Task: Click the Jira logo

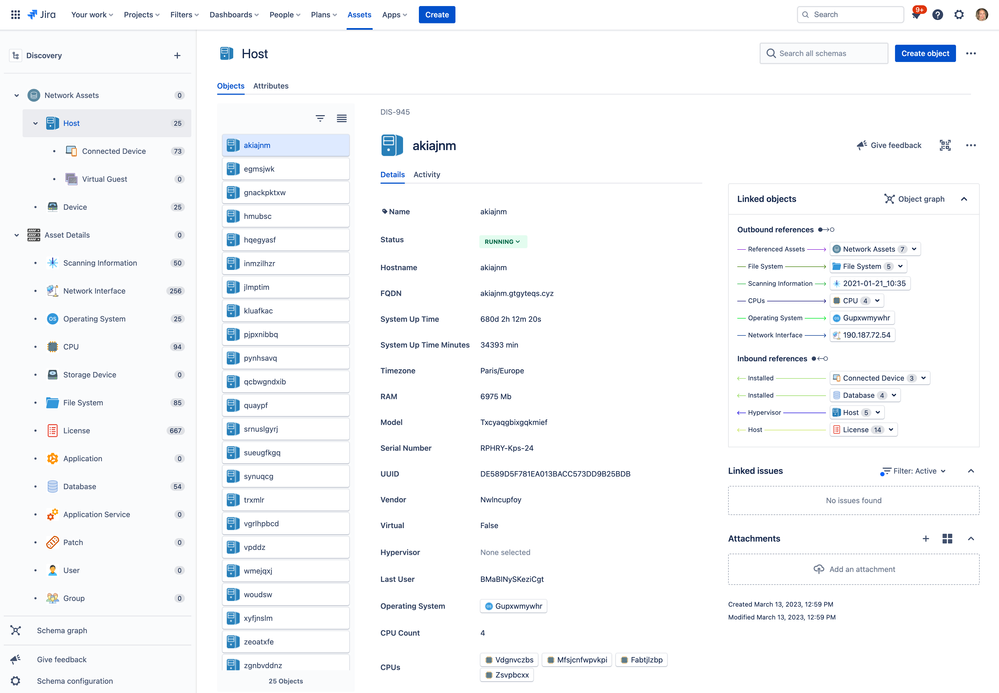Action: [41, 14]
